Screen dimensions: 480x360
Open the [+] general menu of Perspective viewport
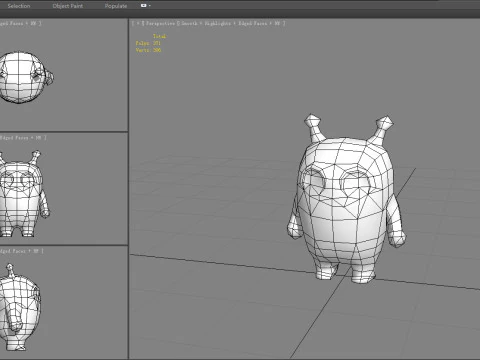138,23
